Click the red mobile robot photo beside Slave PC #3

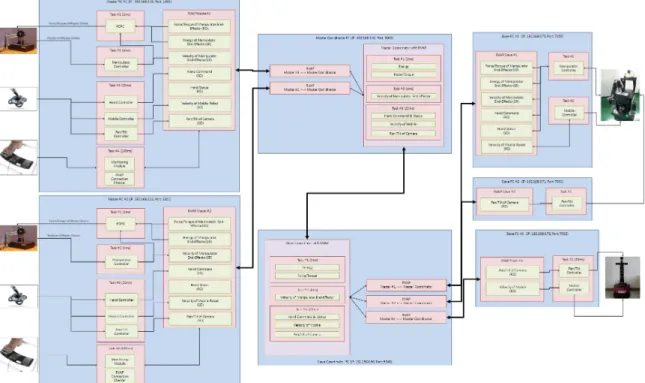pyautogui.click(x=622, y=277)
